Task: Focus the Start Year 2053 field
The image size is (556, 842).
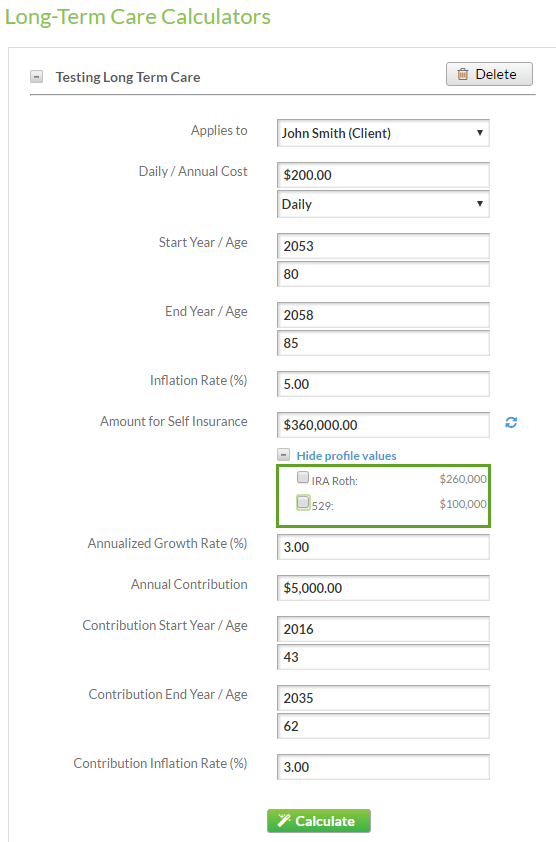Action: coord(383,246)
